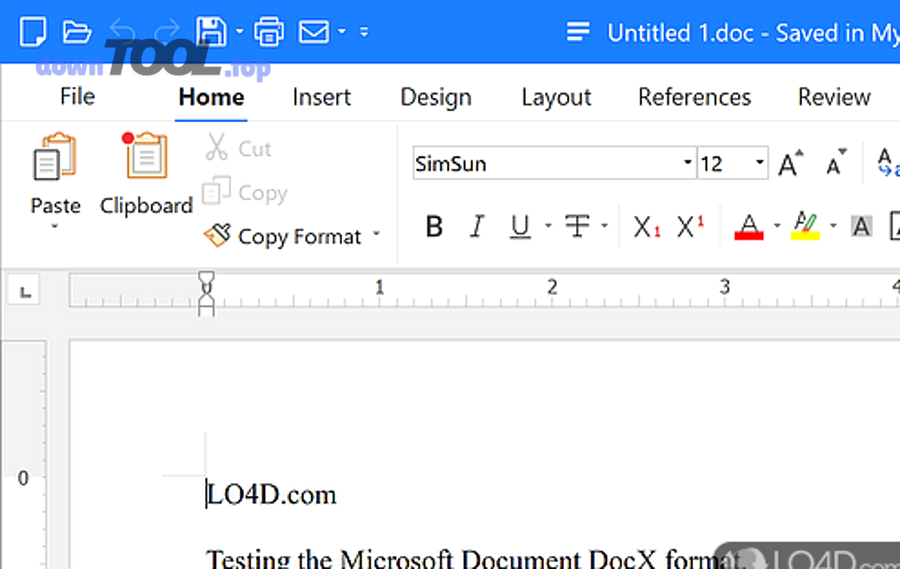Apply the red font color
Image resolution: width=900 pixels, height=569 pixels.
pos(748,226)
